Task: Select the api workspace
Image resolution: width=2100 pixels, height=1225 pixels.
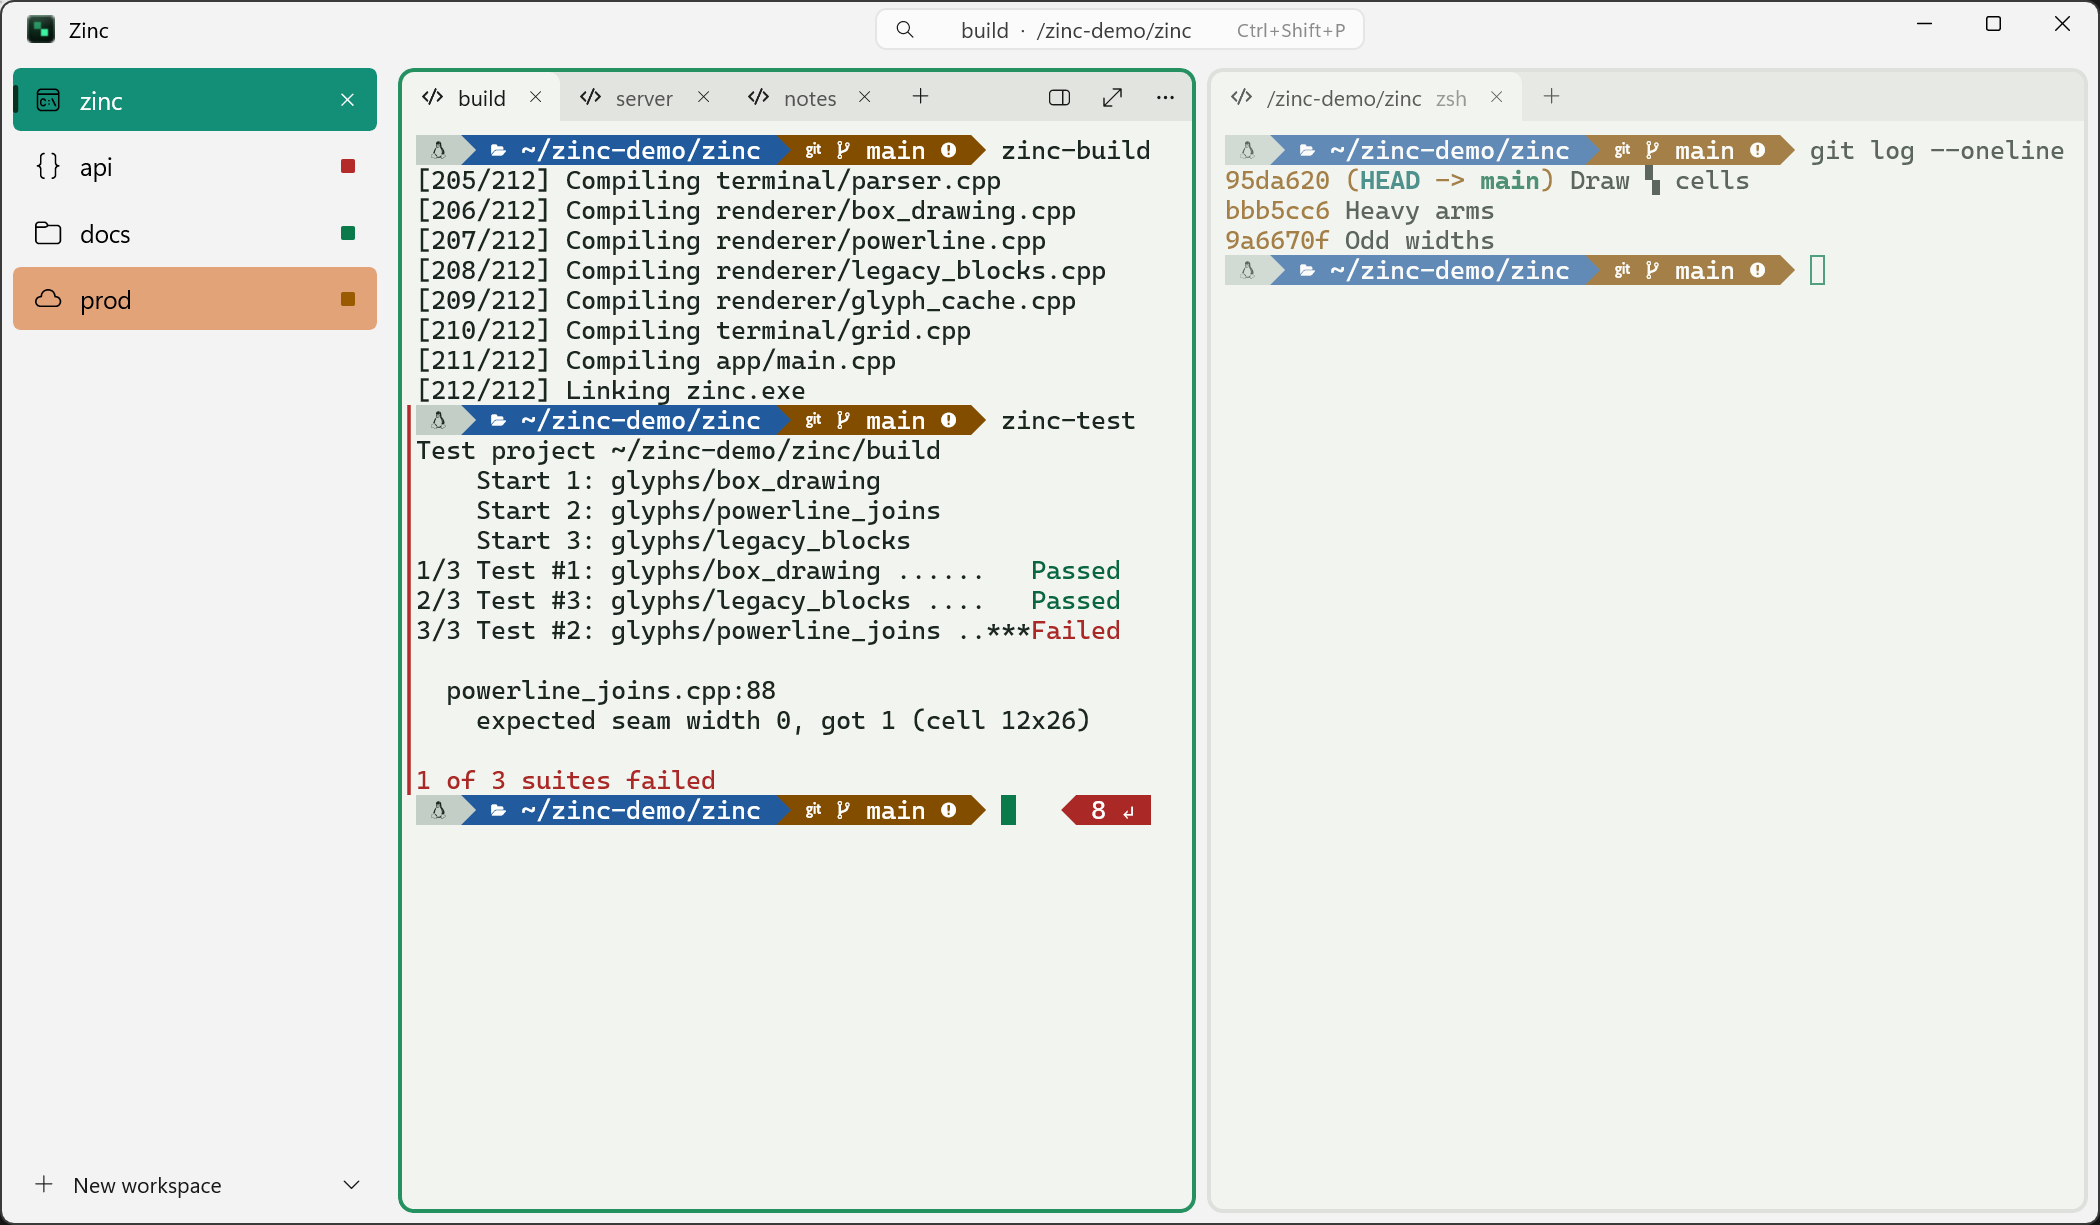Action: (195, 167)
